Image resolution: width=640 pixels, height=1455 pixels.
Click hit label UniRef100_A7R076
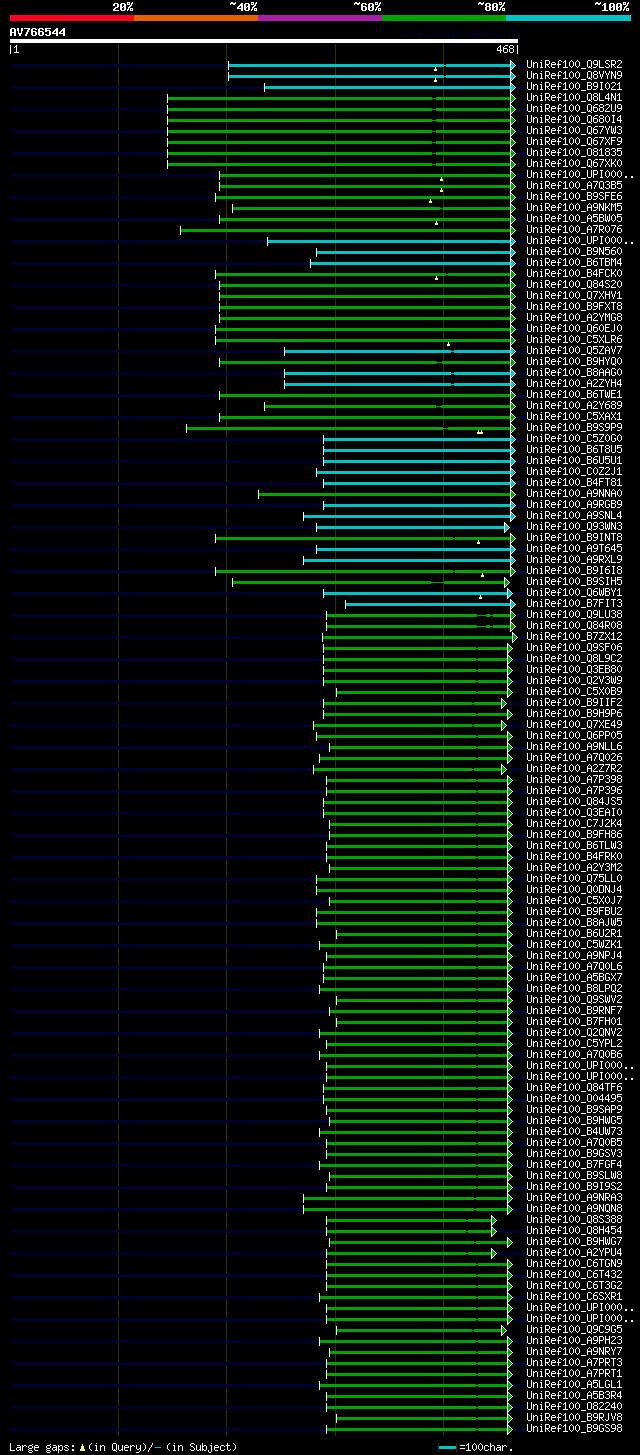point(574,229)
